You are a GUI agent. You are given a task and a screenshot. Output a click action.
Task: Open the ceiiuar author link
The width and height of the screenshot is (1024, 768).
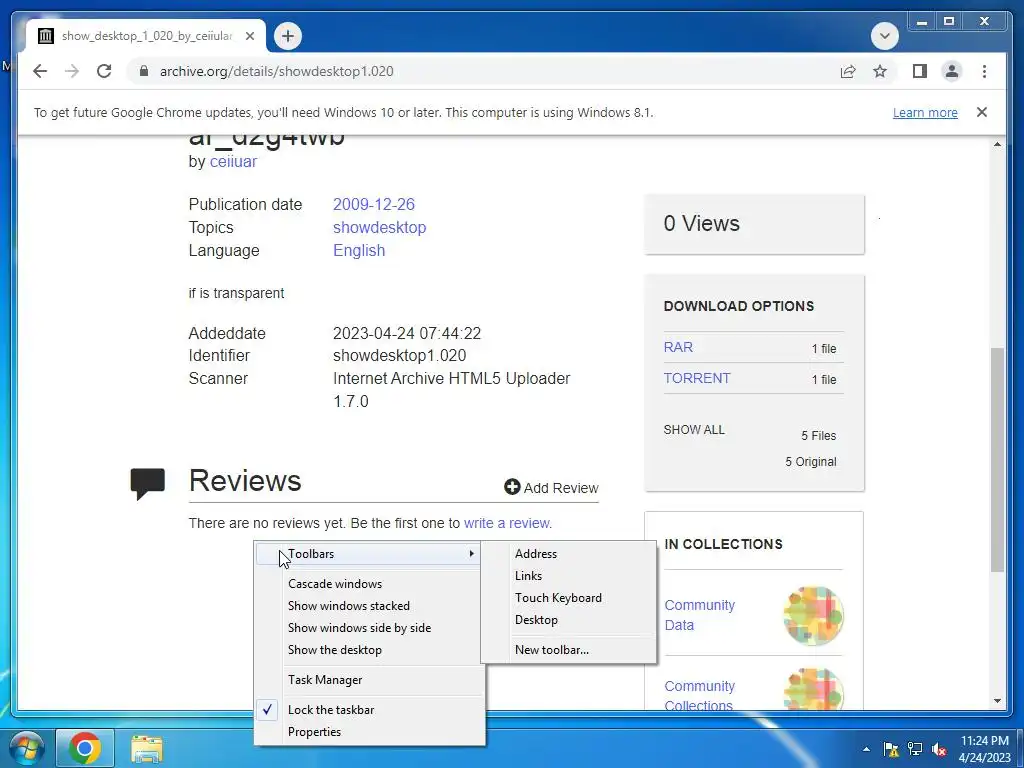tap(233, 161)
